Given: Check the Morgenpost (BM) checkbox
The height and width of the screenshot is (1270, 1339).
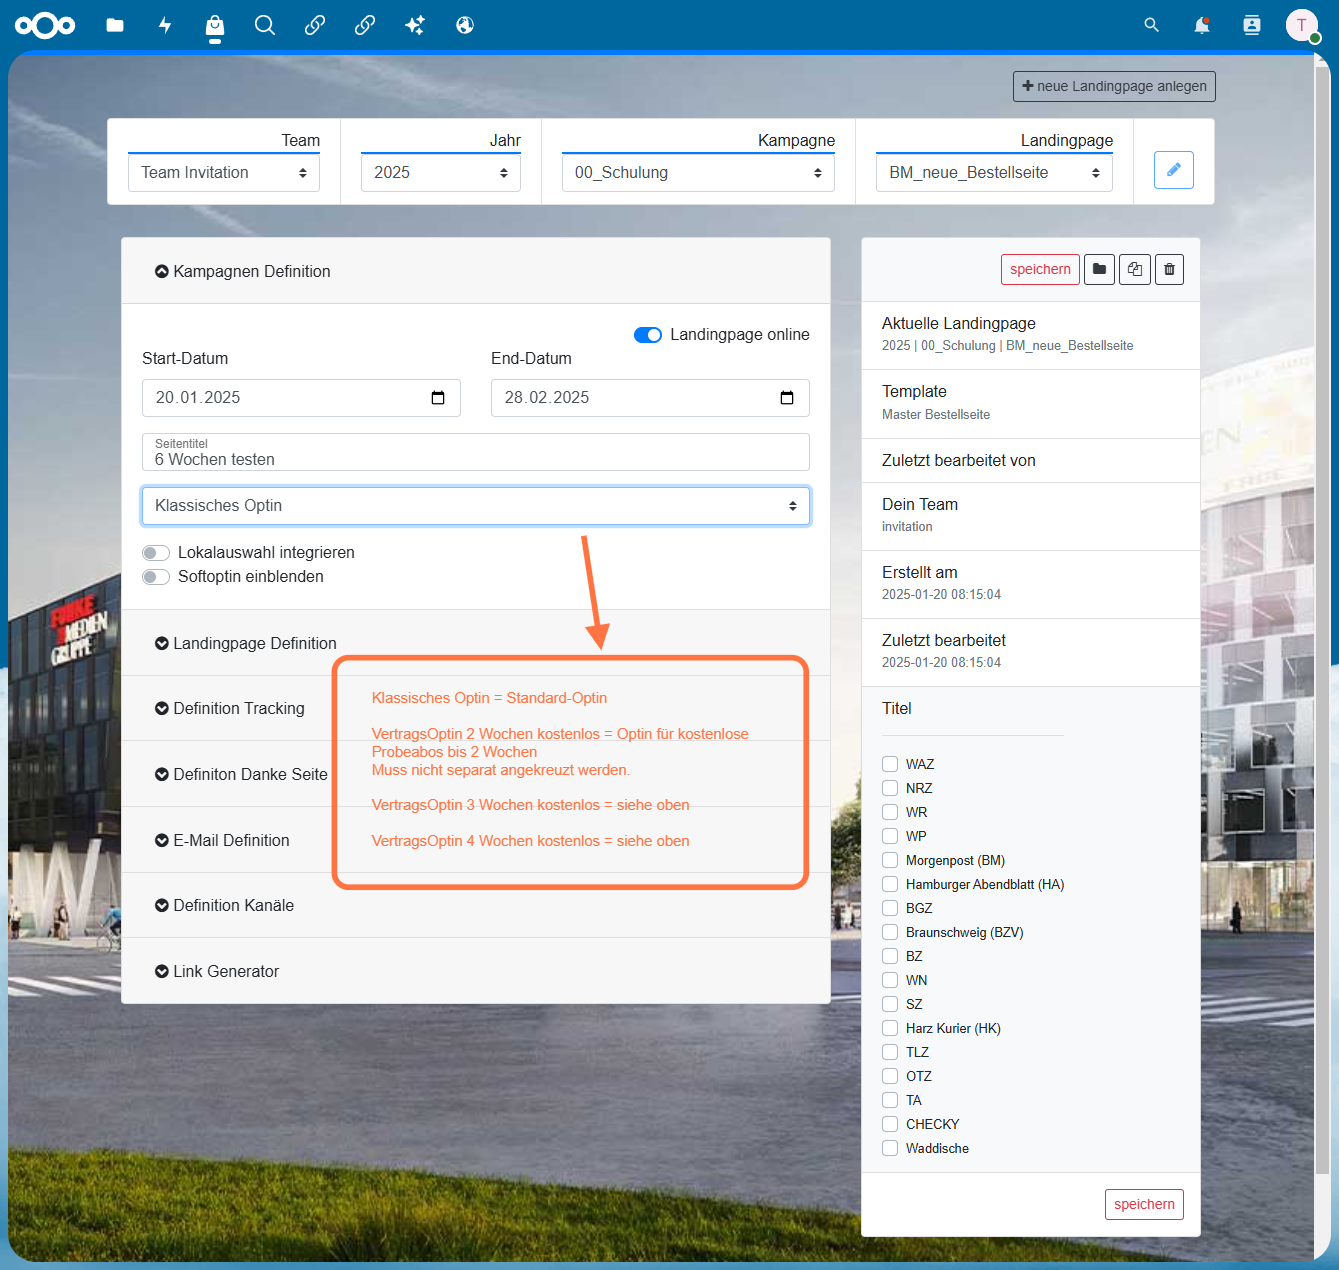Looking at the screenshot, I should pyautogui.click(x=890, y=860).
